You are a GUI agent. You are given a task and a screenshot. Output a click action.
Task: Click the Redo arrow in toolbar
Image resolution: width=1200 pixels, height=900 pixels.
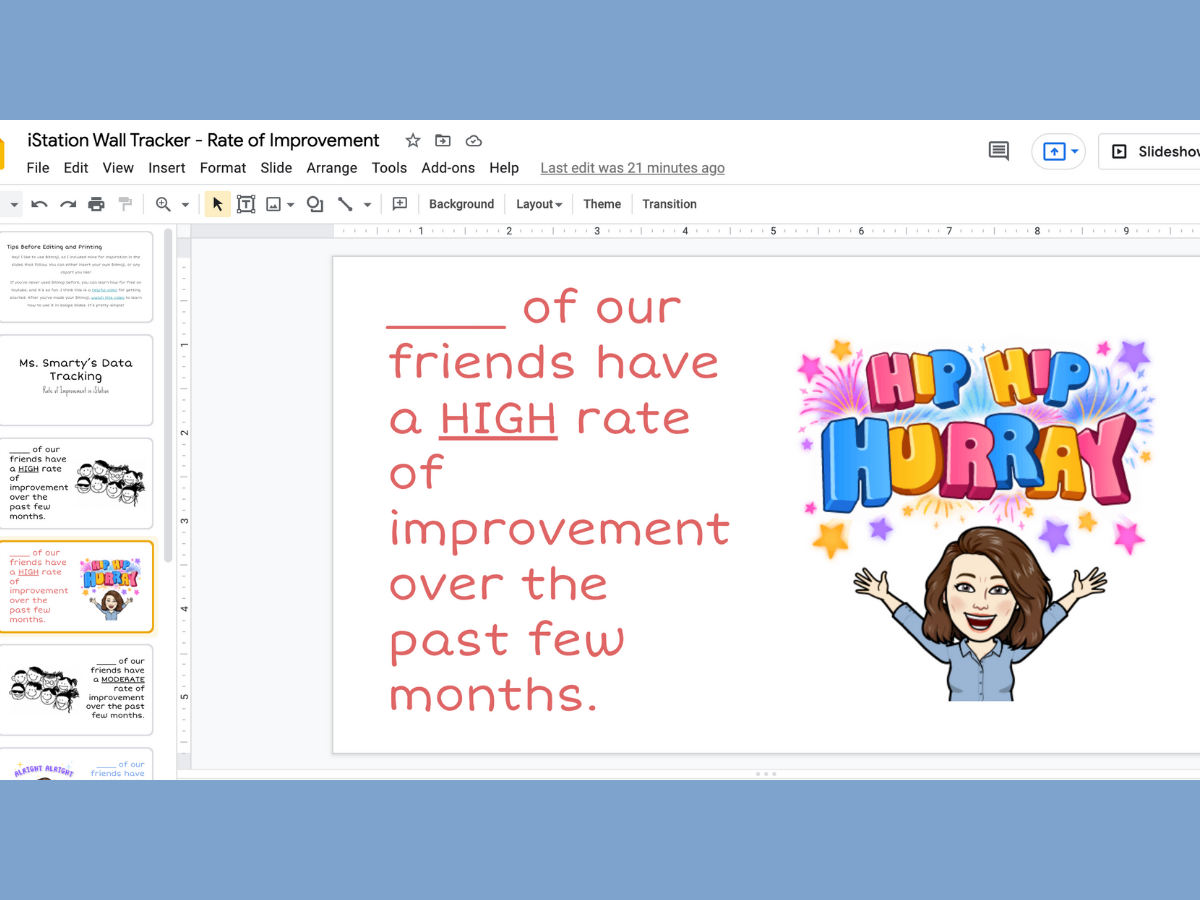[68, 204]
